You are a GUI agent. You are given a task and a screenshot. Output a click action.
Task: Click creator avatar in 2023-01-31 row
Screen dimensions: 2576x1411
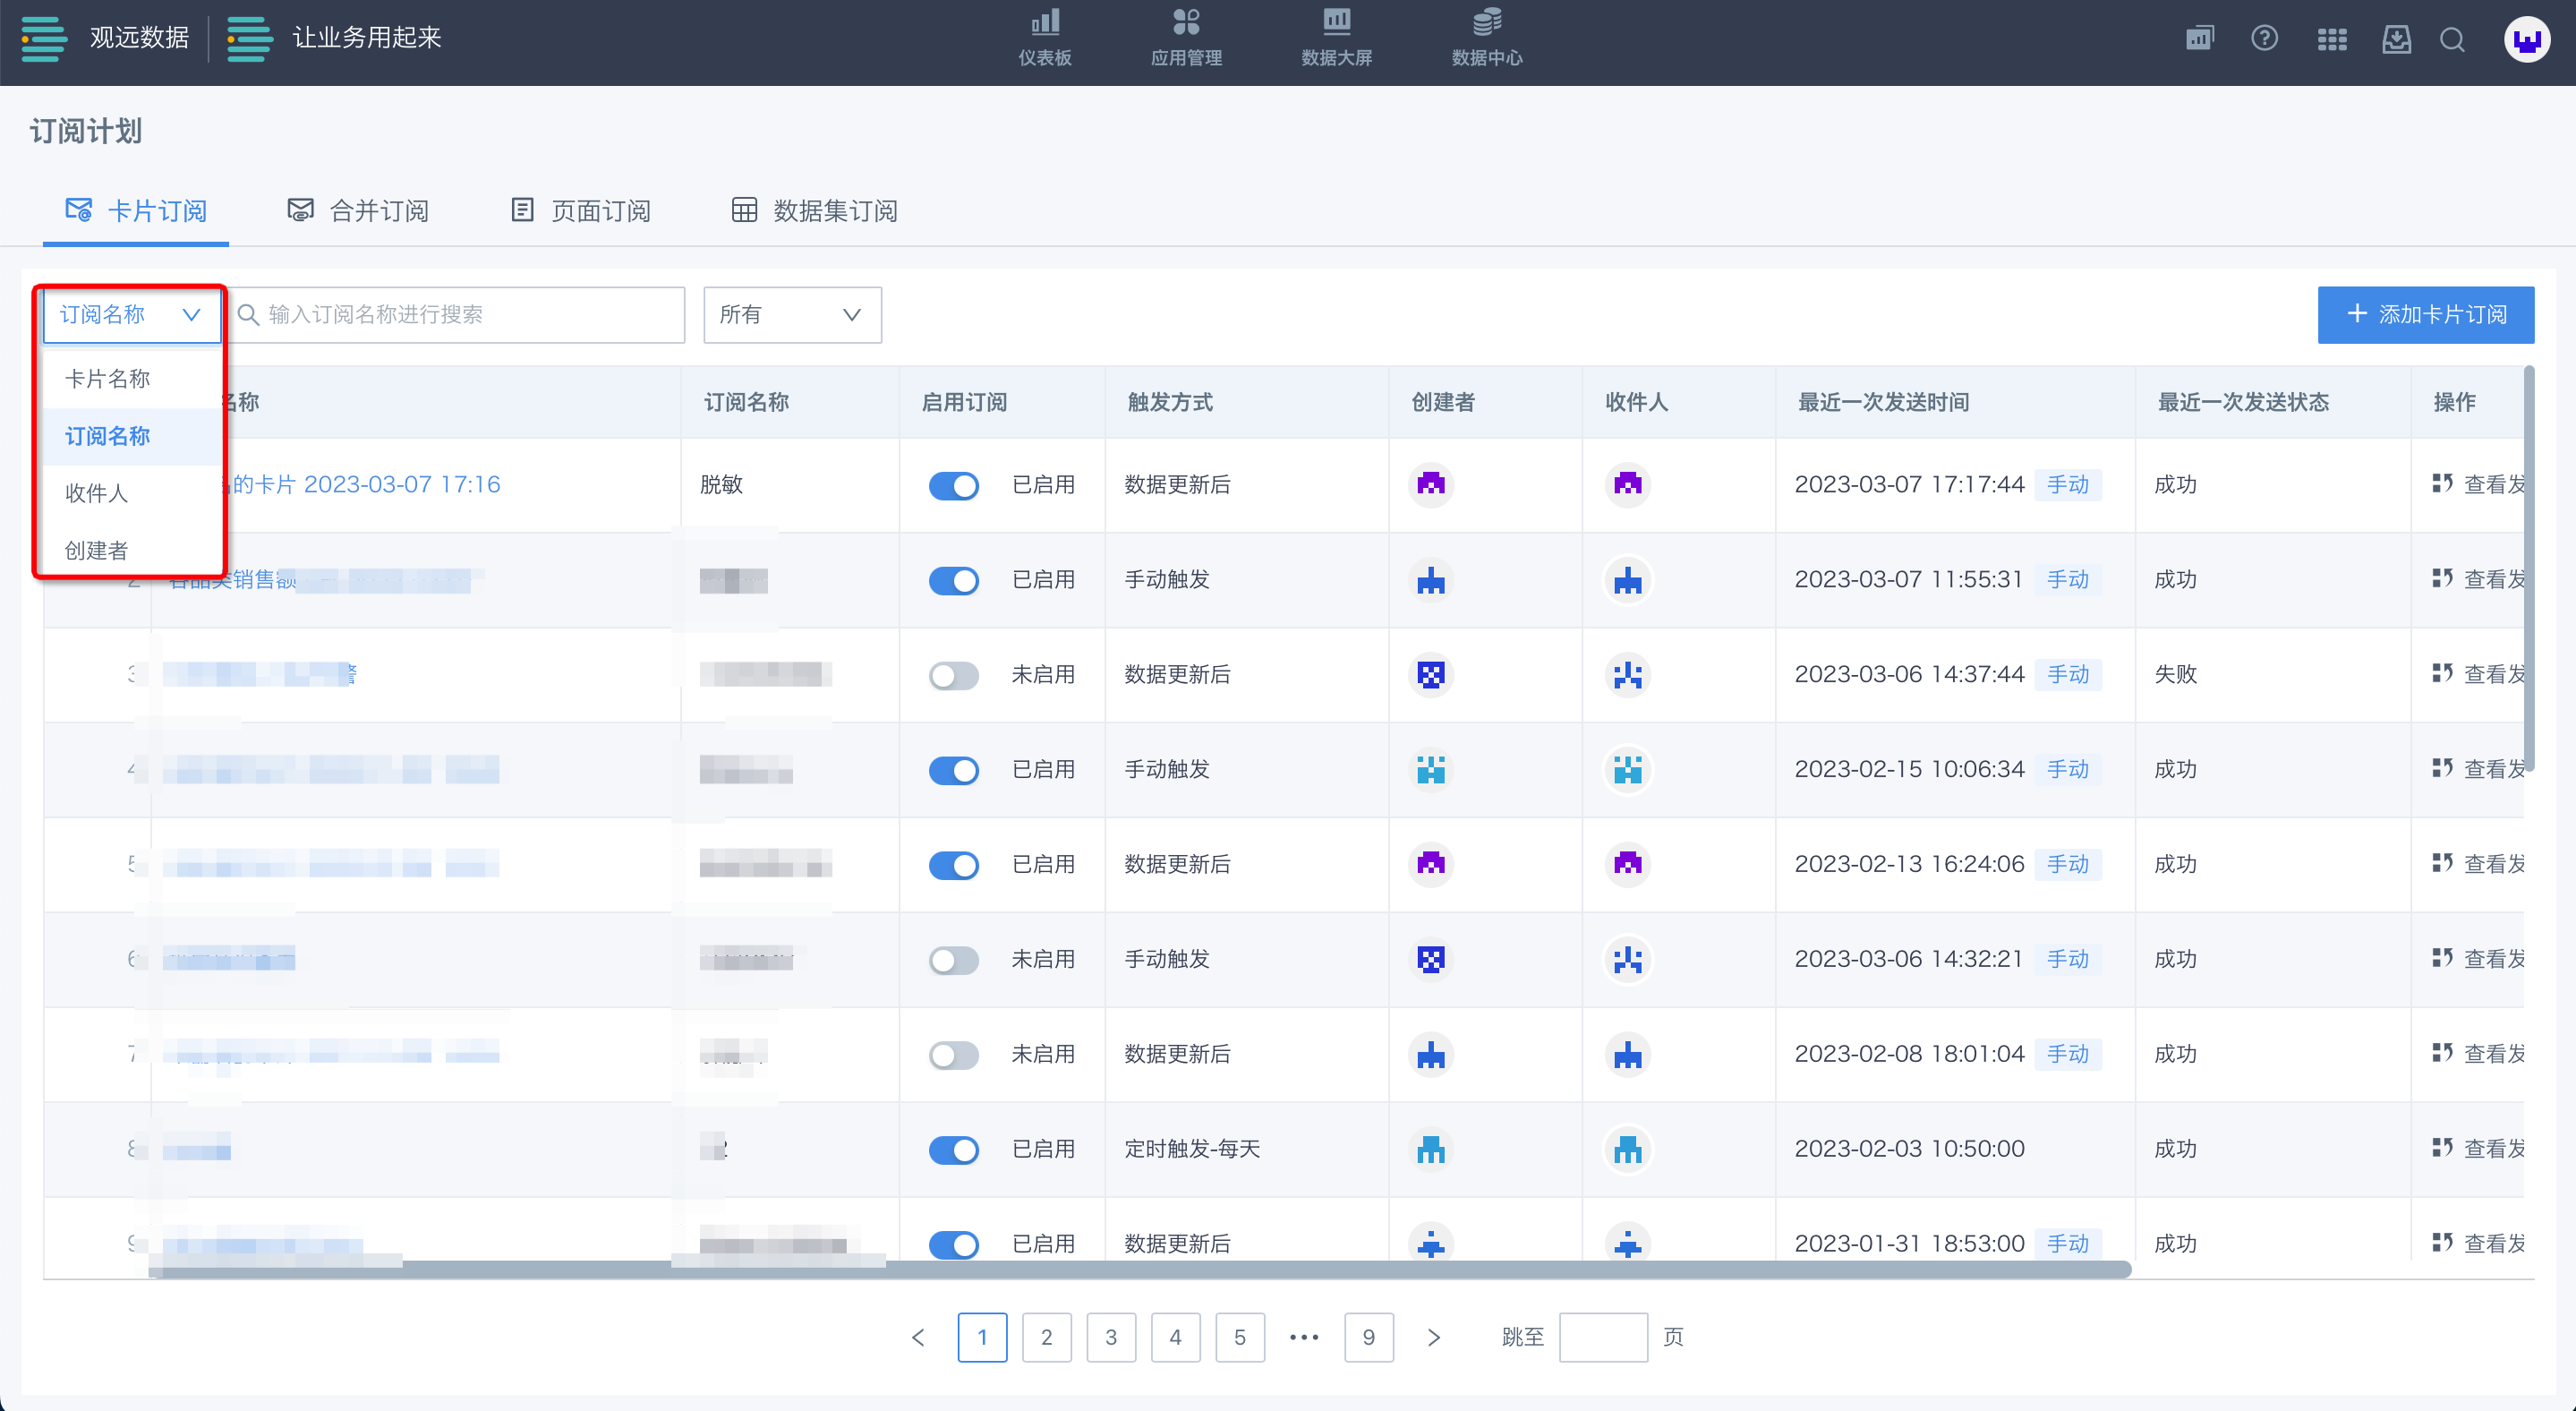pos(1431,1243)
